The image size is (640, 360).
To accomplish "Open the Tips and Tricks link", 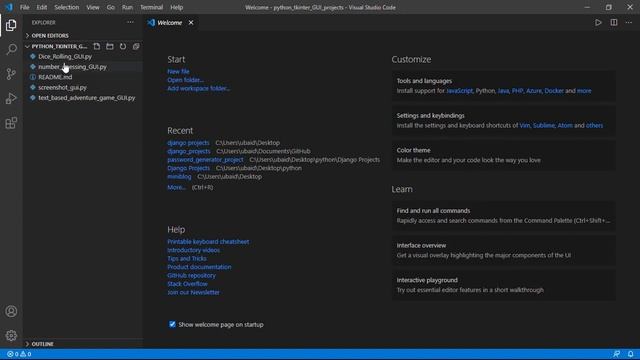I will [187, 258].
